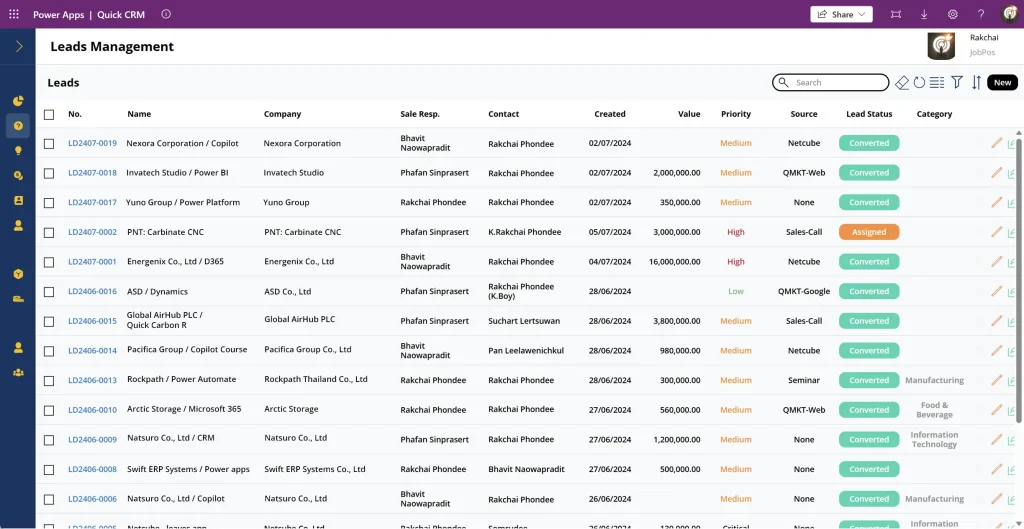Edit lead LD2407-0019 with pencil icon

coord(997,143)
